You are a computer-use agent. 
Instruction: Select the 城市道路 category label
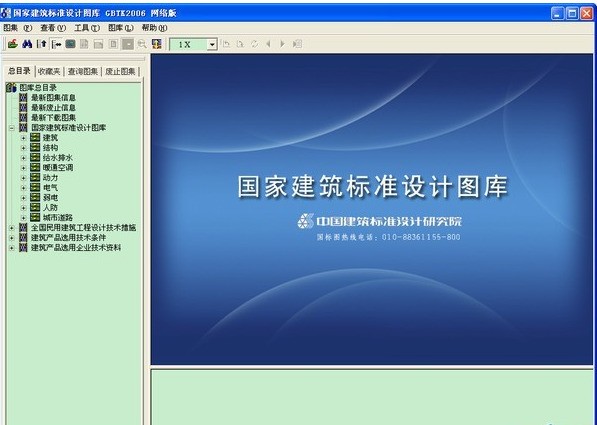57,217
